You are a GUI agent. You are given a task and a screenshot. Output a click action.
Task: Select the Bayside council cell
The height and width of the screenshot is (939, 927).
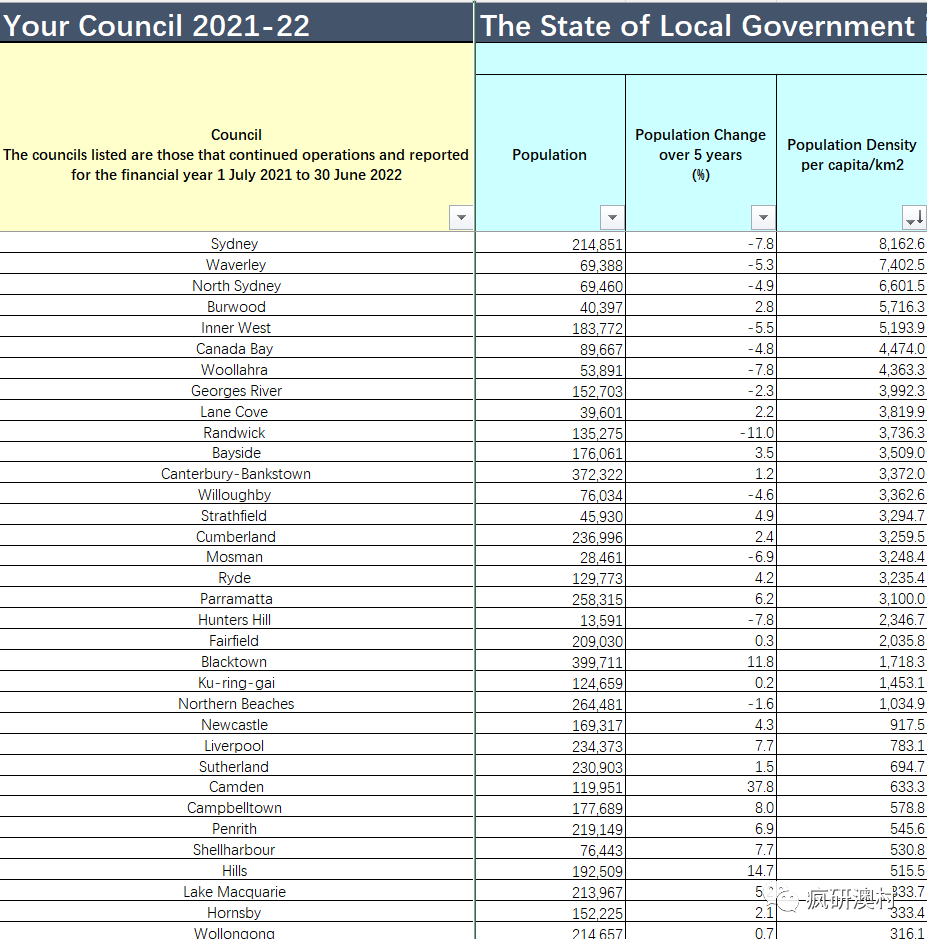(236, 452)
